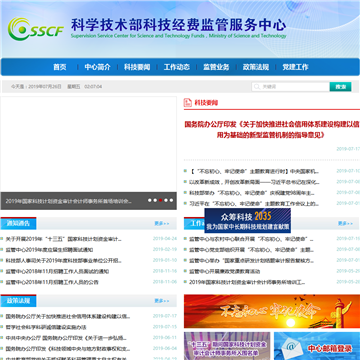This screenshot has height=360, width=360.
Task: Open the 不忘初心 牢记使命 orange banner
Action: click(x=272, y=311)
